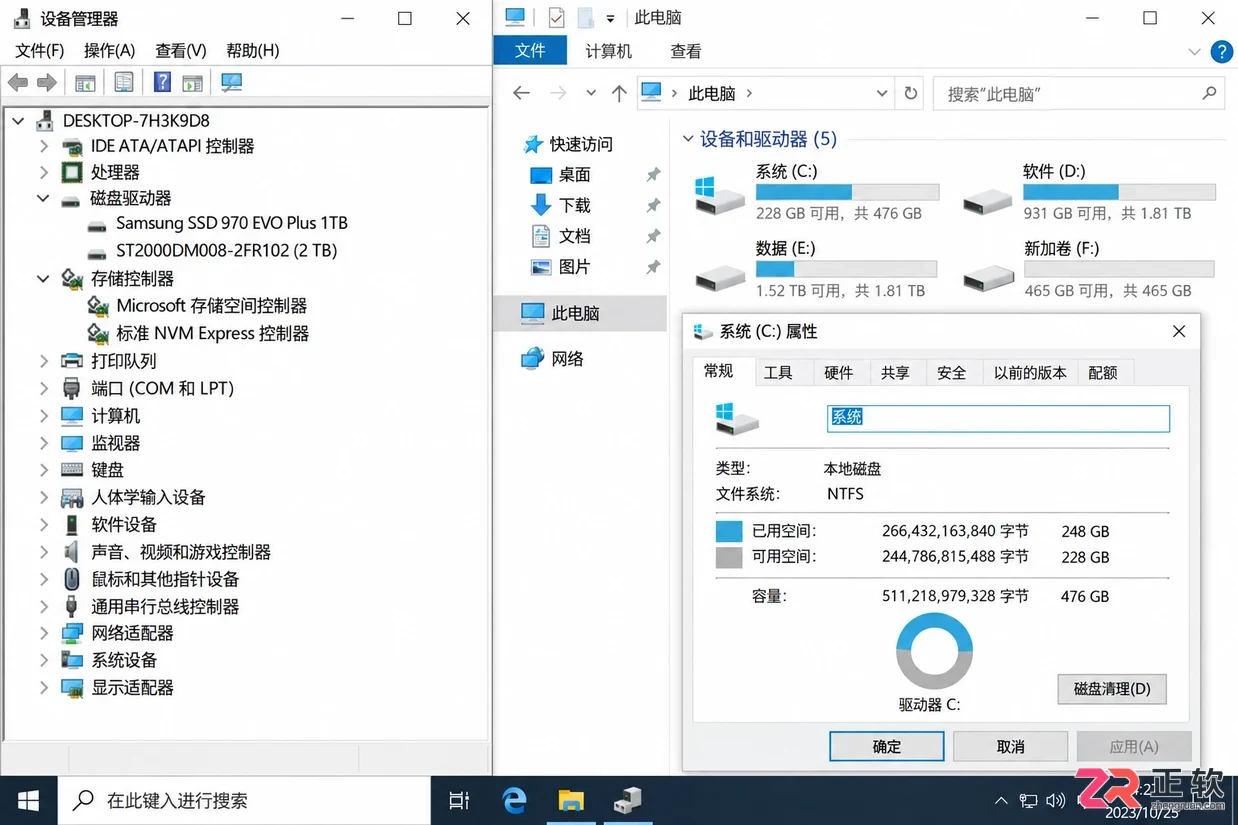1238x825 pixels.
Task: Expand the 网络适配器 node
Action: coord(43,633)
